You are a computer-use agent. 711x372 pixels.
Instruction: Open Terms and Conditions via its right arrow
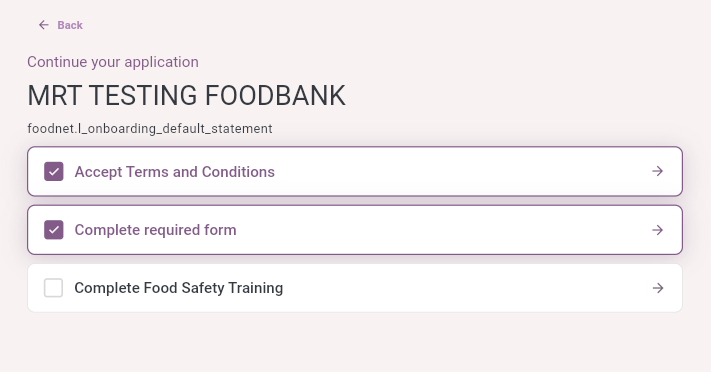[657, 171]
